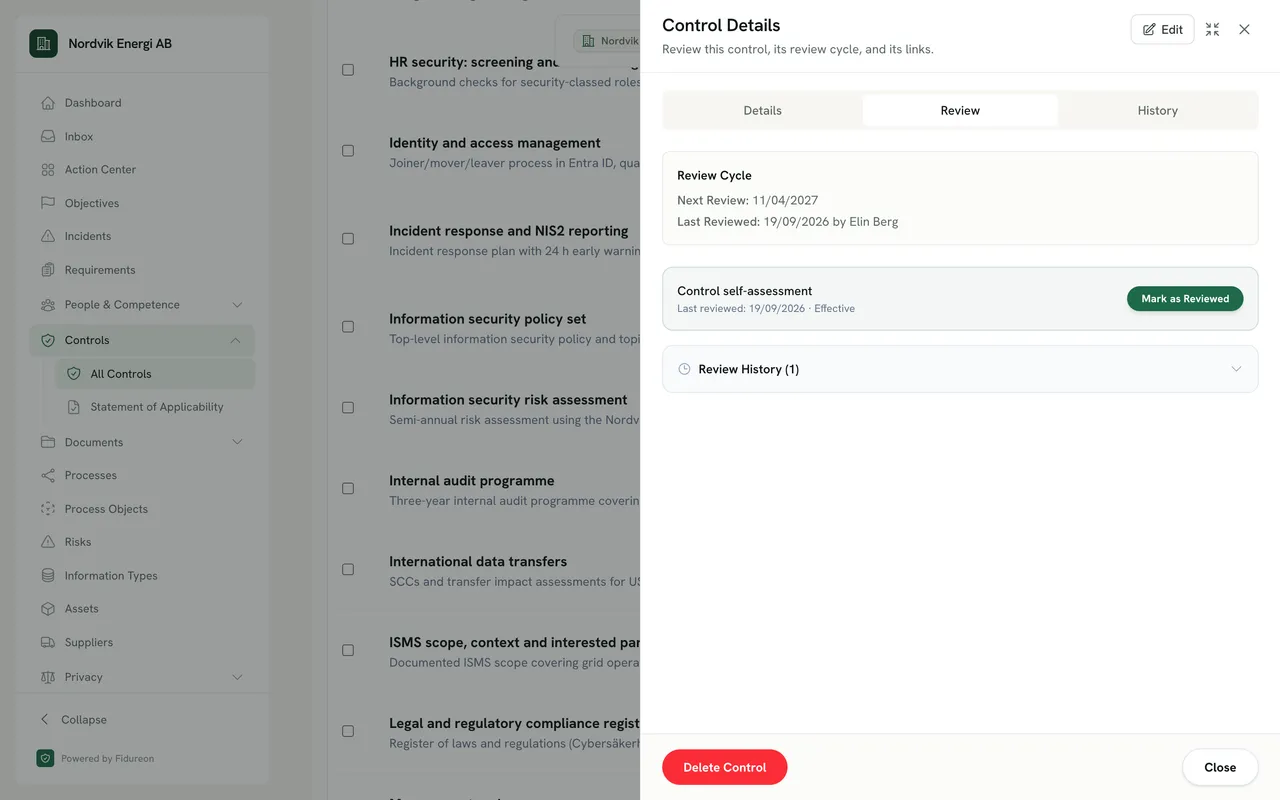
Task: Collapse the sidebar with the Collapse arrow
Action: tap(44, 720)
